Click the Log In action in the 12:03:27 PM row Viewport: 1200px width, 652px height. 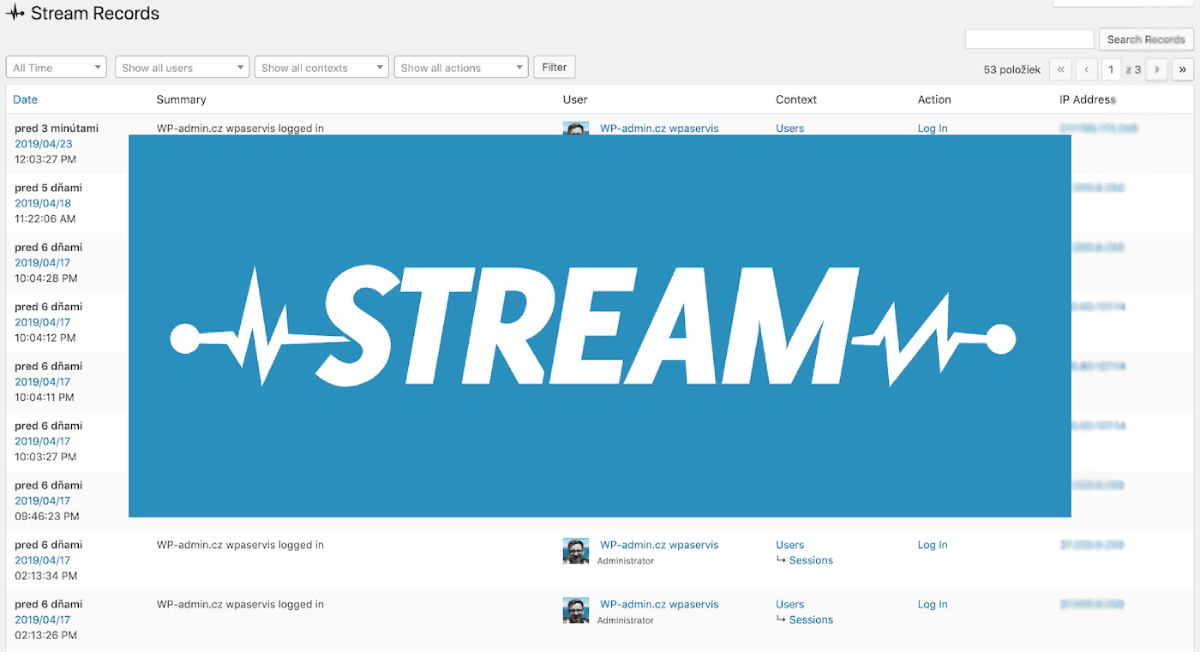click(933, 128)
